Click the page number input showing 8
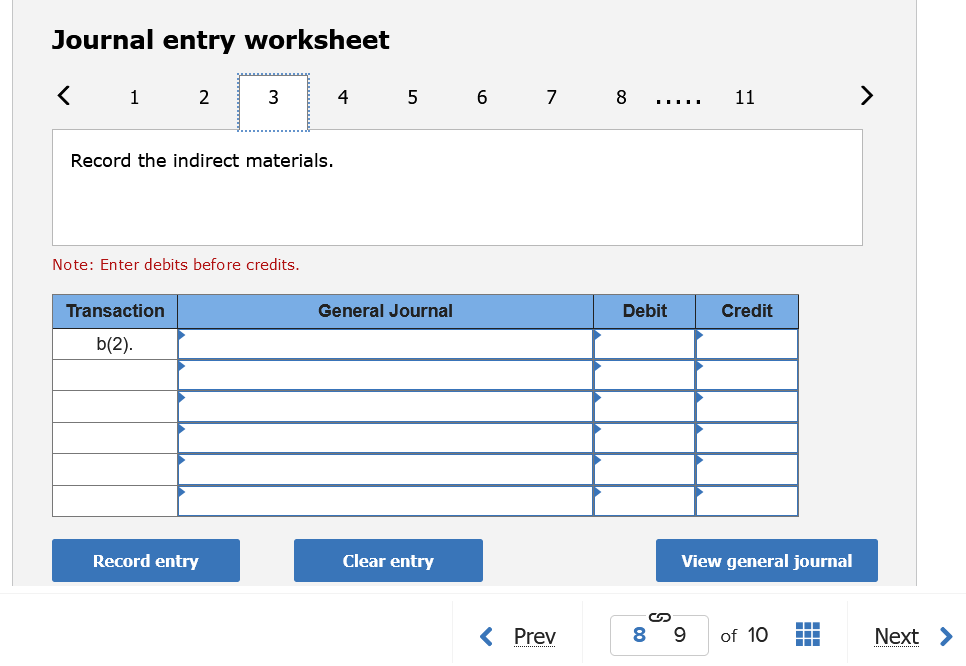This screenshot has height=666, width=966. (637, 636)
